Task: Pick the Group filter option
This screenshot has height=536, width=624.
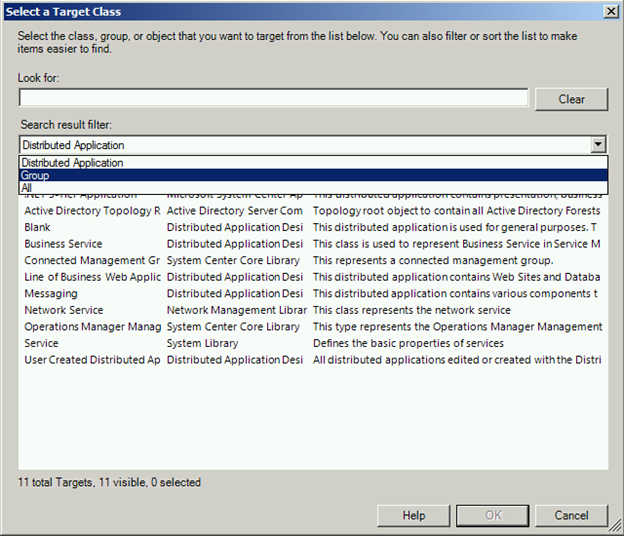Action: click(313, 175)
